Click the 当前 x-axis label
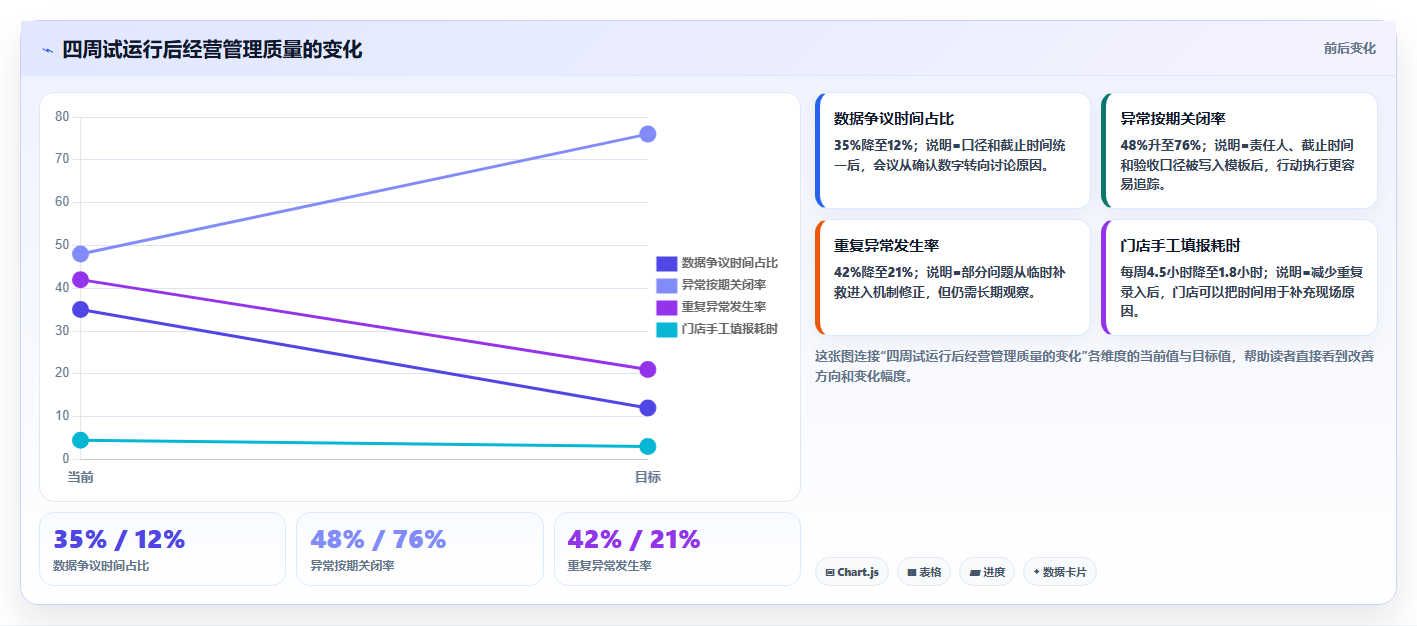The image size is (1417, 626). [80, 477]
